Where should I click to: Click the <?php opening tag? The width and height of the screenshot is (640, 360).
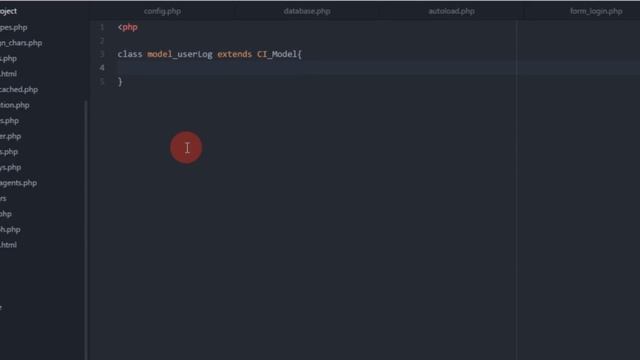point(128,27)
